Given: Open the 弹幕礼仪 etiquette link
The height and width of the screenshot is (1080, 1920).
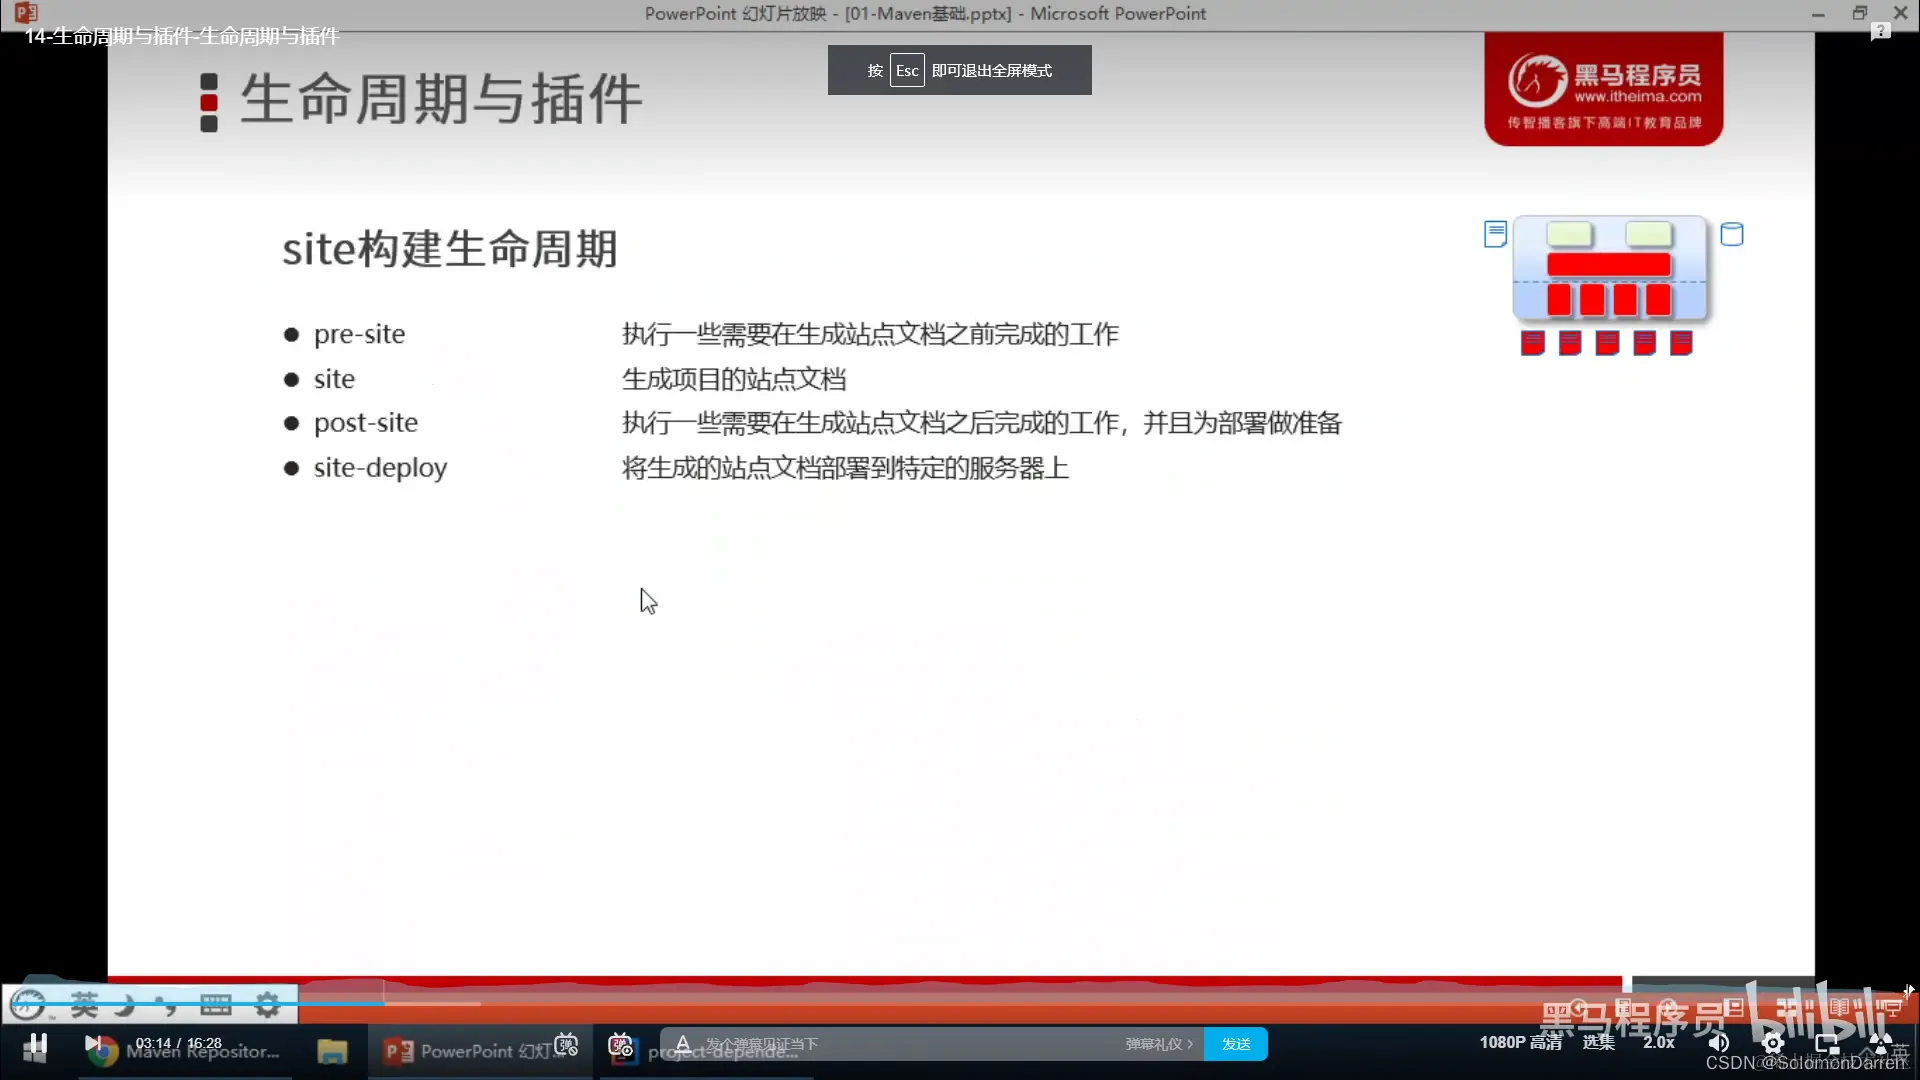Looking at the screenshot, I should [x=1153, y=1044].
